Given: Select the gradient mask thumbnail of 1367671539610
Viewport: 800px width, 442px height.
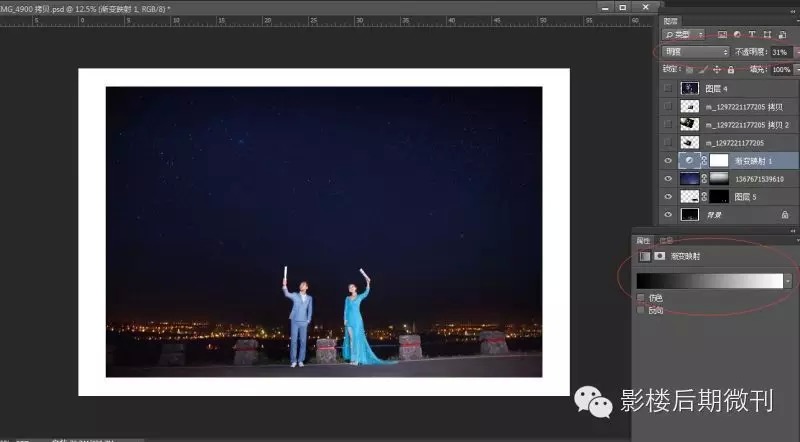Looking at the screenshot, I should tap(719, 179).
